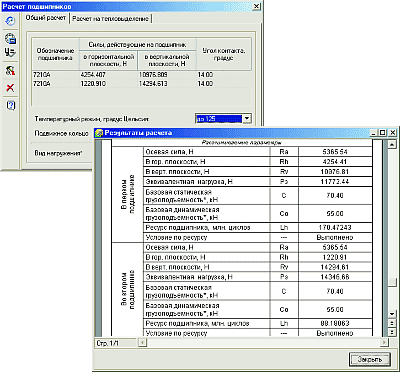Screen dimensions: 400x372
Task: Click the 'Температурный режим, градус Цельсия' label
Action: (92, 119)
